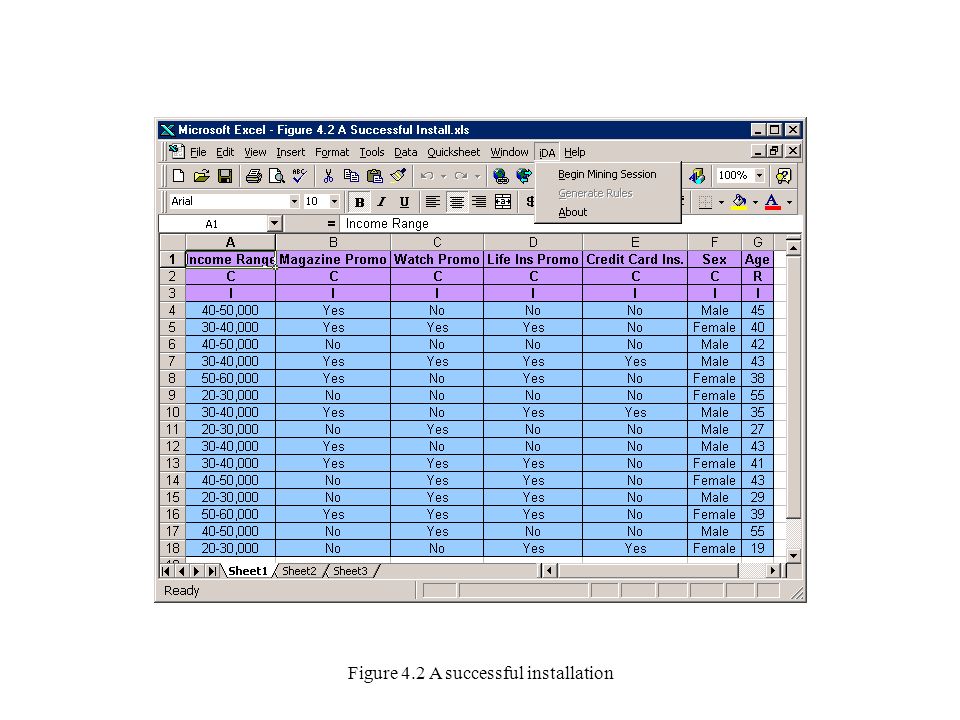Switch to the Sheet2 tab
The width and height of the screenshot is (960, 720).
(299, 571)
